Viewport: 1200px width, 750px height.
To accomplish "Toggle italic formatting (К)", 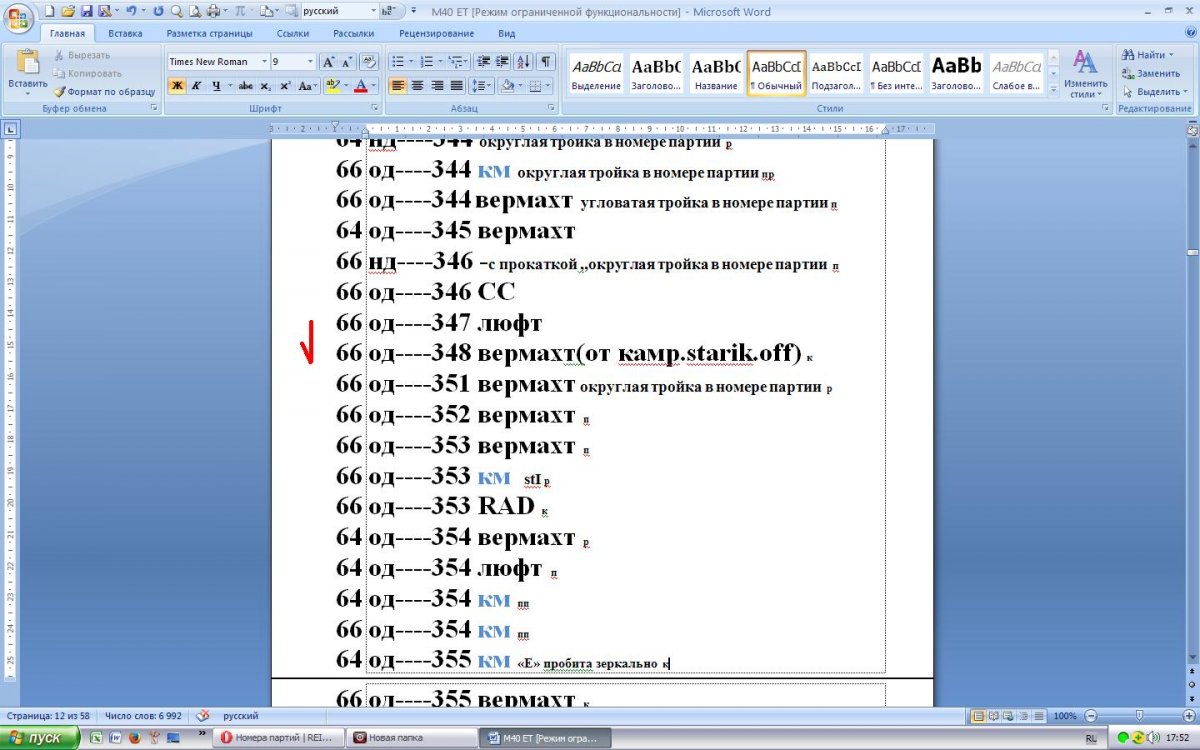I will (x=196, y=86).
